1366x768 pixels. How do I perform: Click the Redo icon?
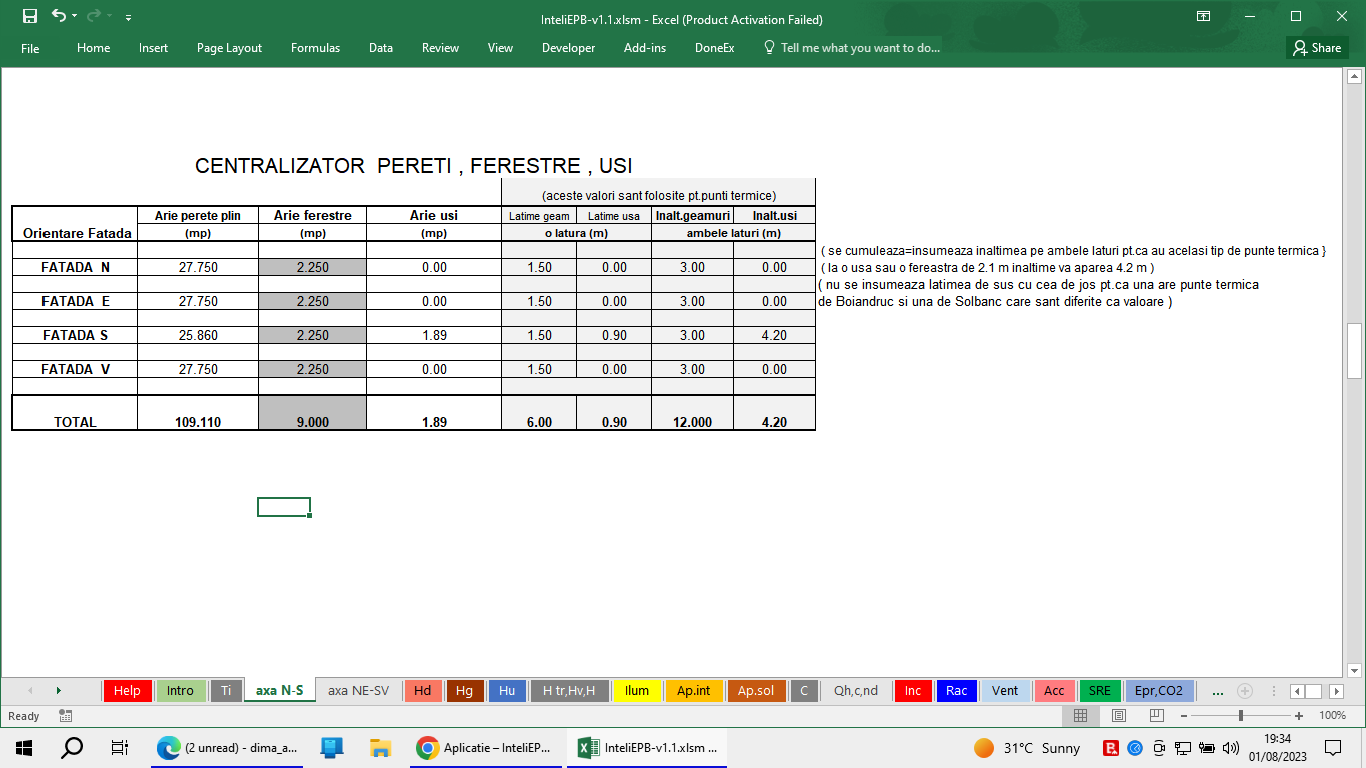point(91,17)
